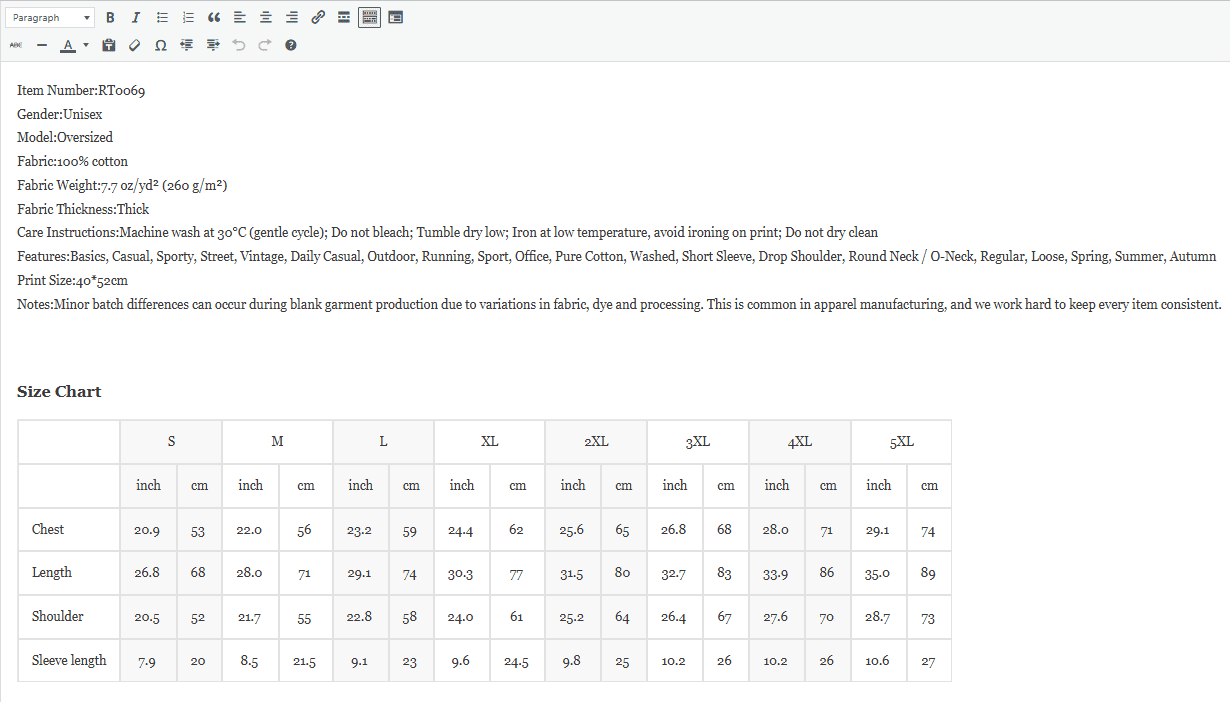Apply the current text color
The image size is (1230, 702).
tap(67, 45)
